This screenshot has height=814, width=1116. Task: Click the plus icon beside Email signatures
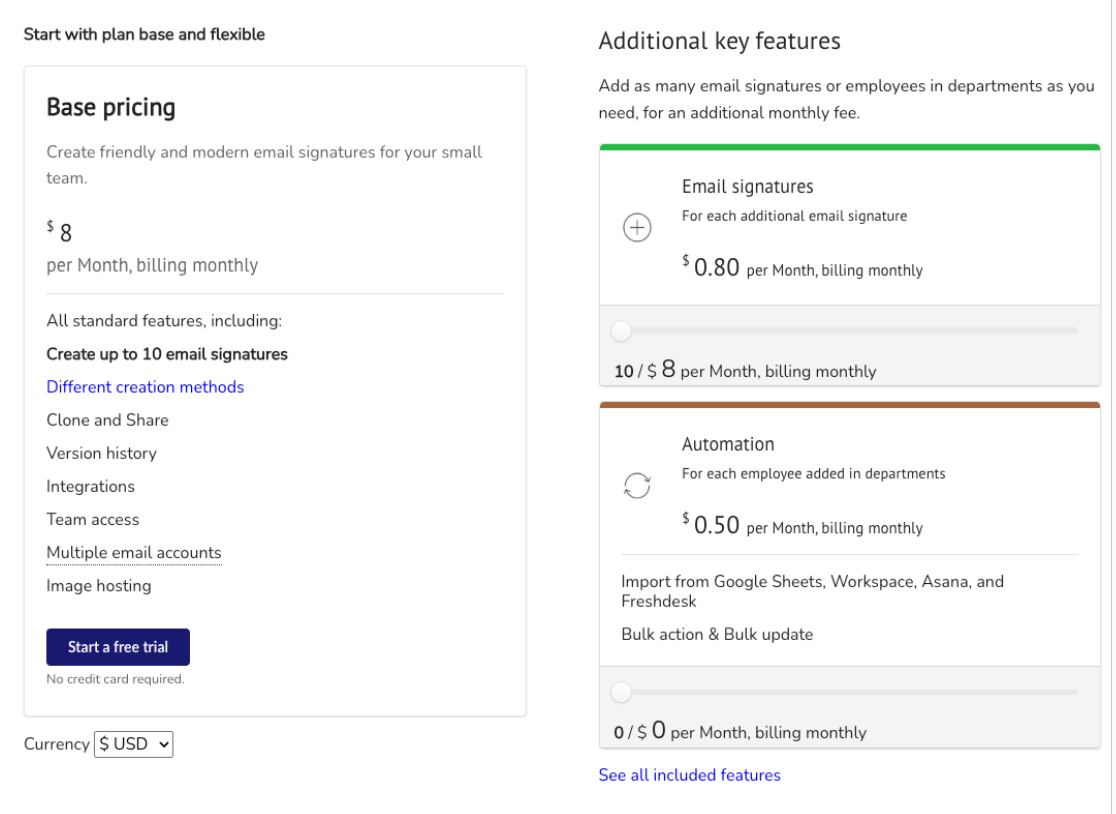pos(637,228)
